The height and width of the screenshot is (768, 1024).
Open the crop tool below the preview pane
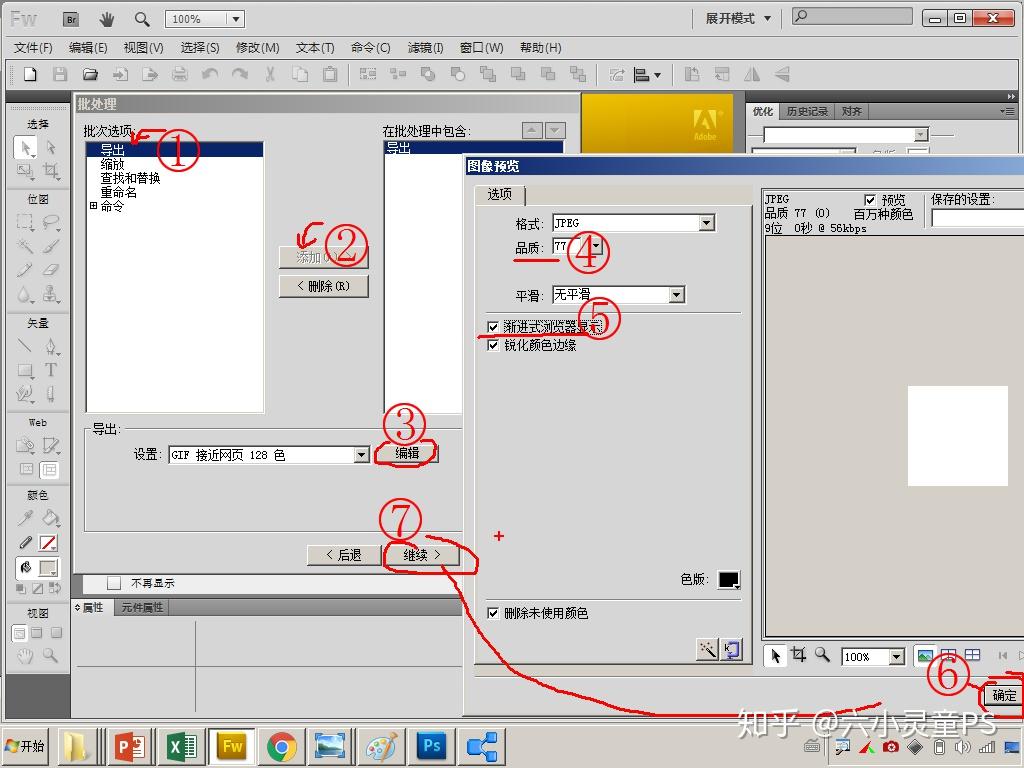tap(798, 654)
